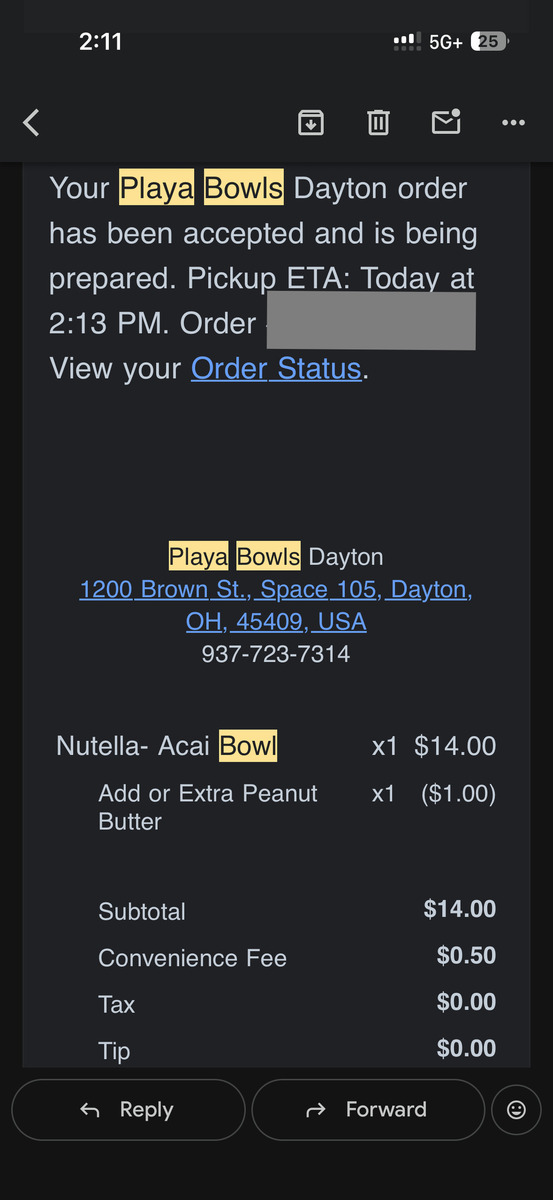Archive this email with the archive icon

[311, 122]
